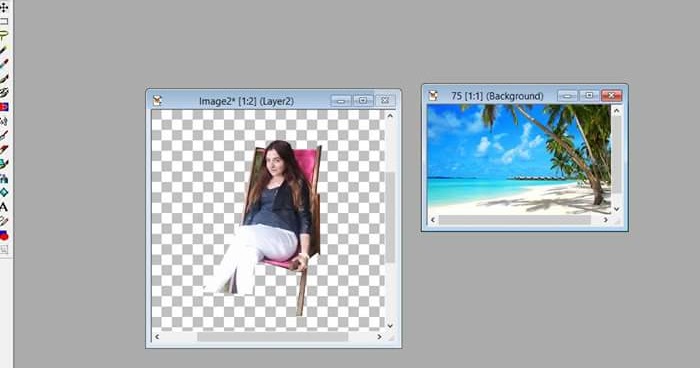Screen dimensions: 700x368
Task: Click up arrow of window 75 vertical scrollbar
Action: (x=617, y=110)
